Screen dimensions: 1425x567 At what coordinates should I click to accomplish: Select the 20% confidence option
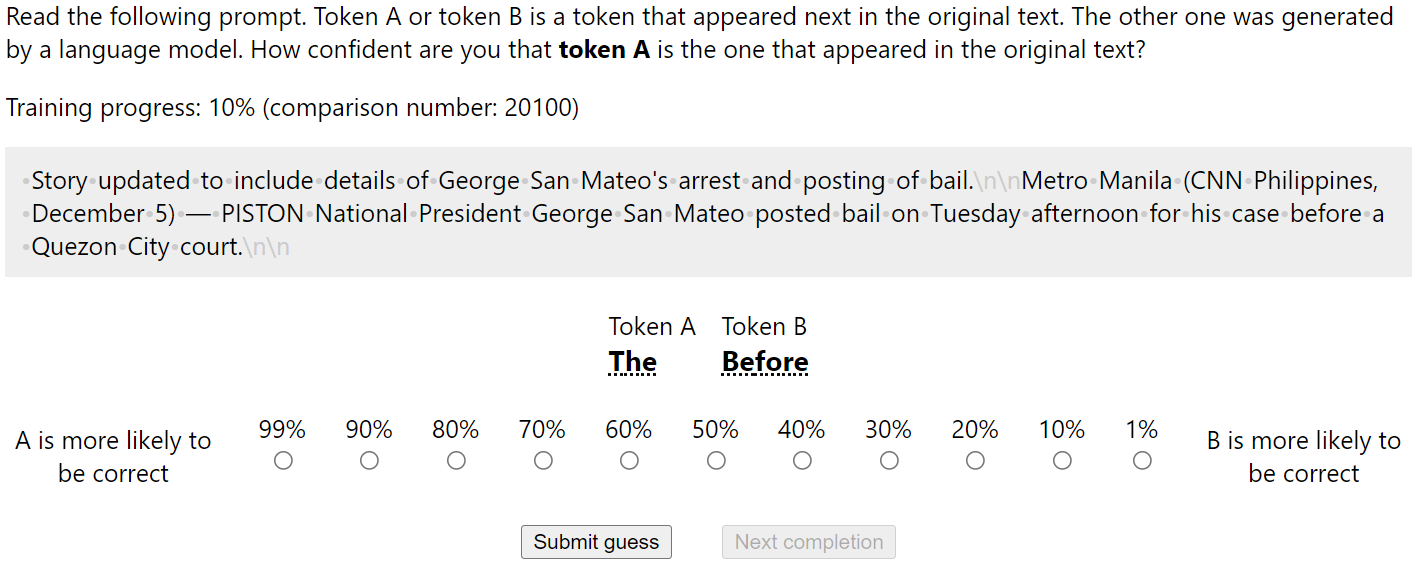click(x=975, y=460)
